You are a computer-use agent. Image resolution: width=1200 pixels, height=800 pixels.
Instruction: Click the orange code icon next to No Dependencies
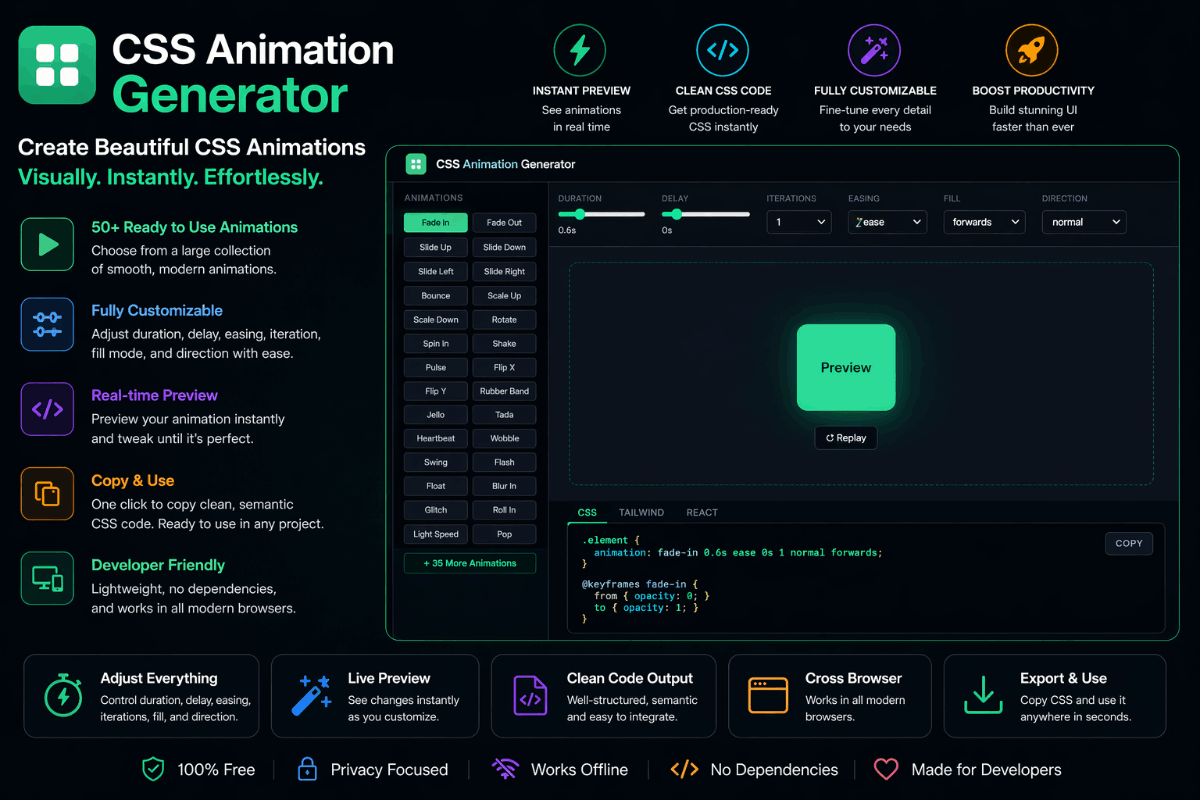684,769
